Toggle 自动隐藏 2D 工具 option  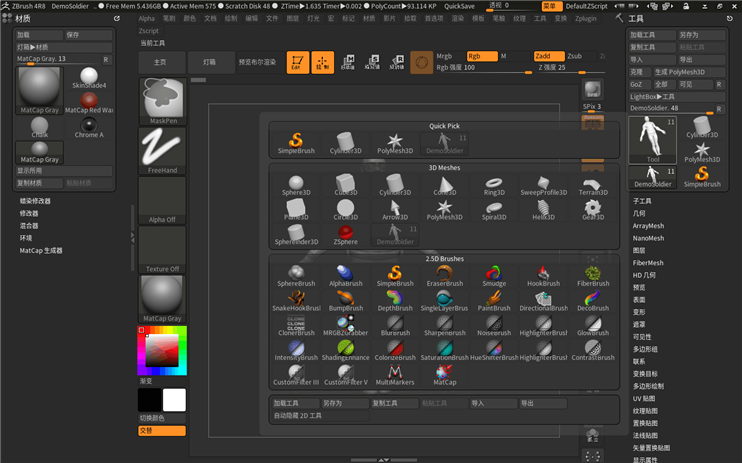coord(320,416)
